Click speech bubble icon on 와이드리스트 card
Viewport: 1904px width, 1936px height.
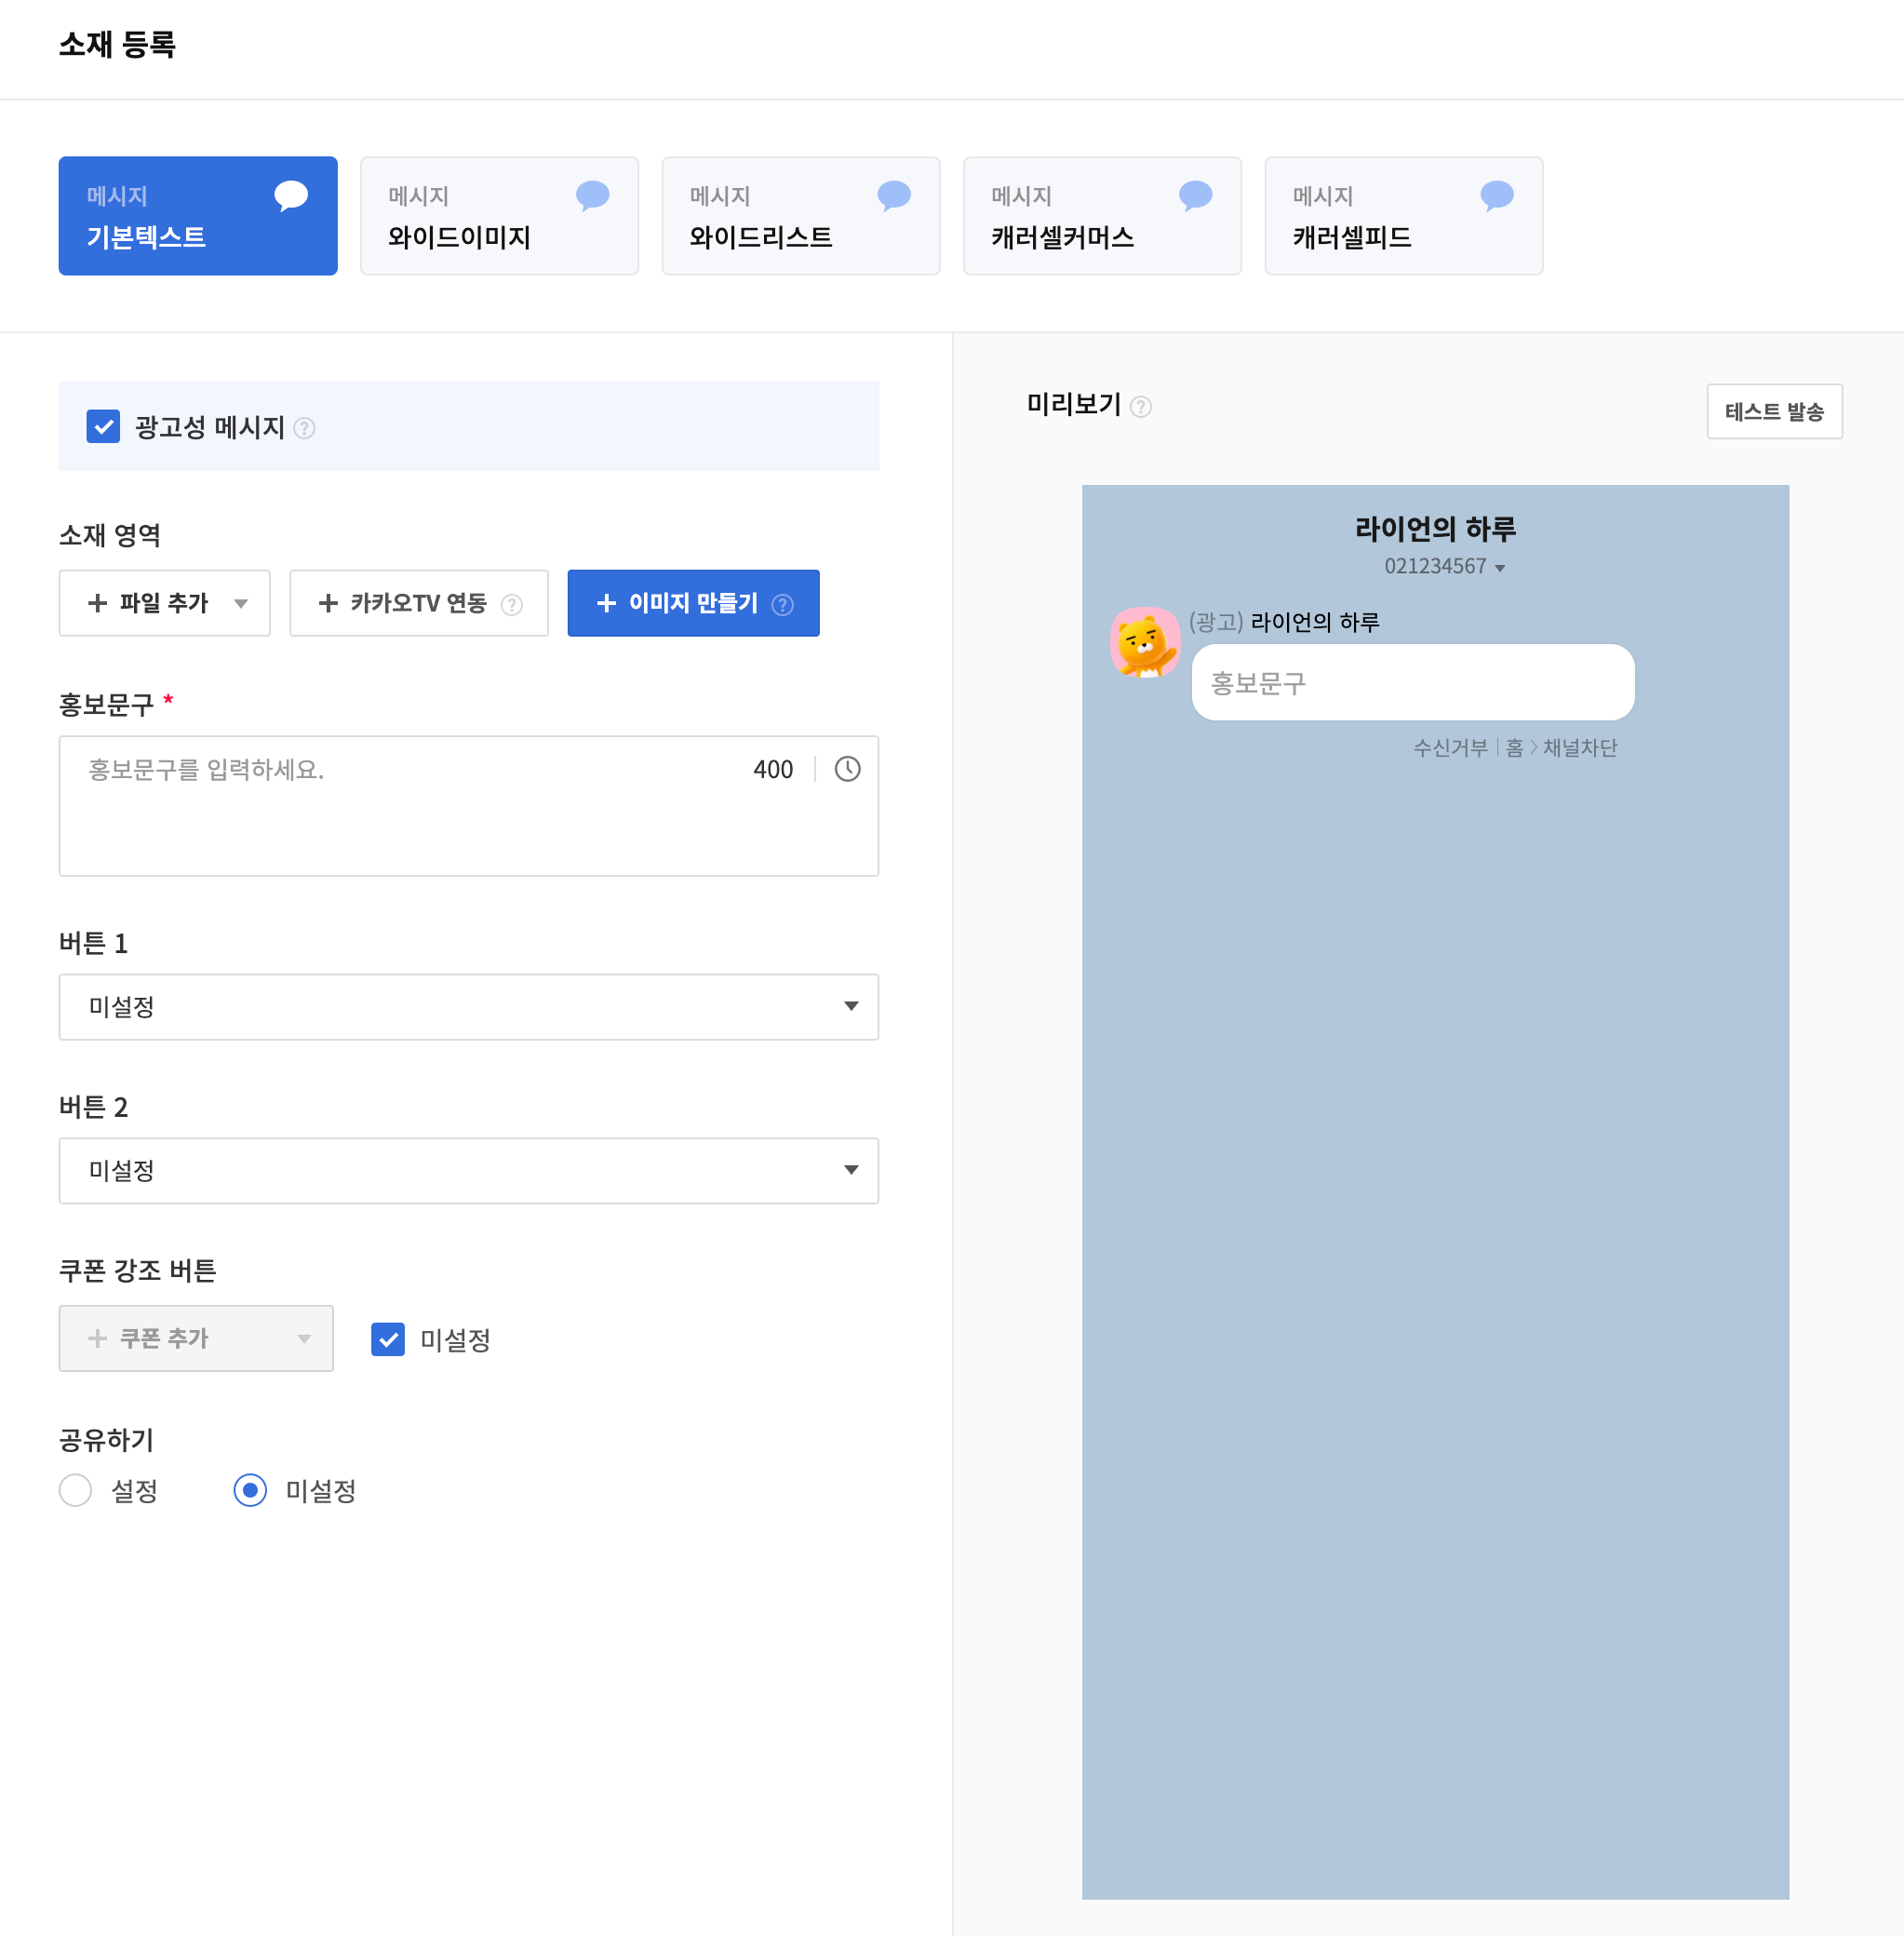(x=894, y=195)
